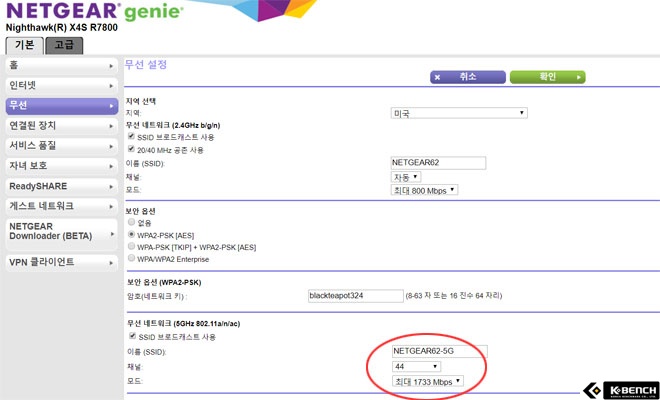Open the 최대 1733 Mbps mode dropdown
The width and height of the screenshot is (660, 400).
(x=428, y=381)
